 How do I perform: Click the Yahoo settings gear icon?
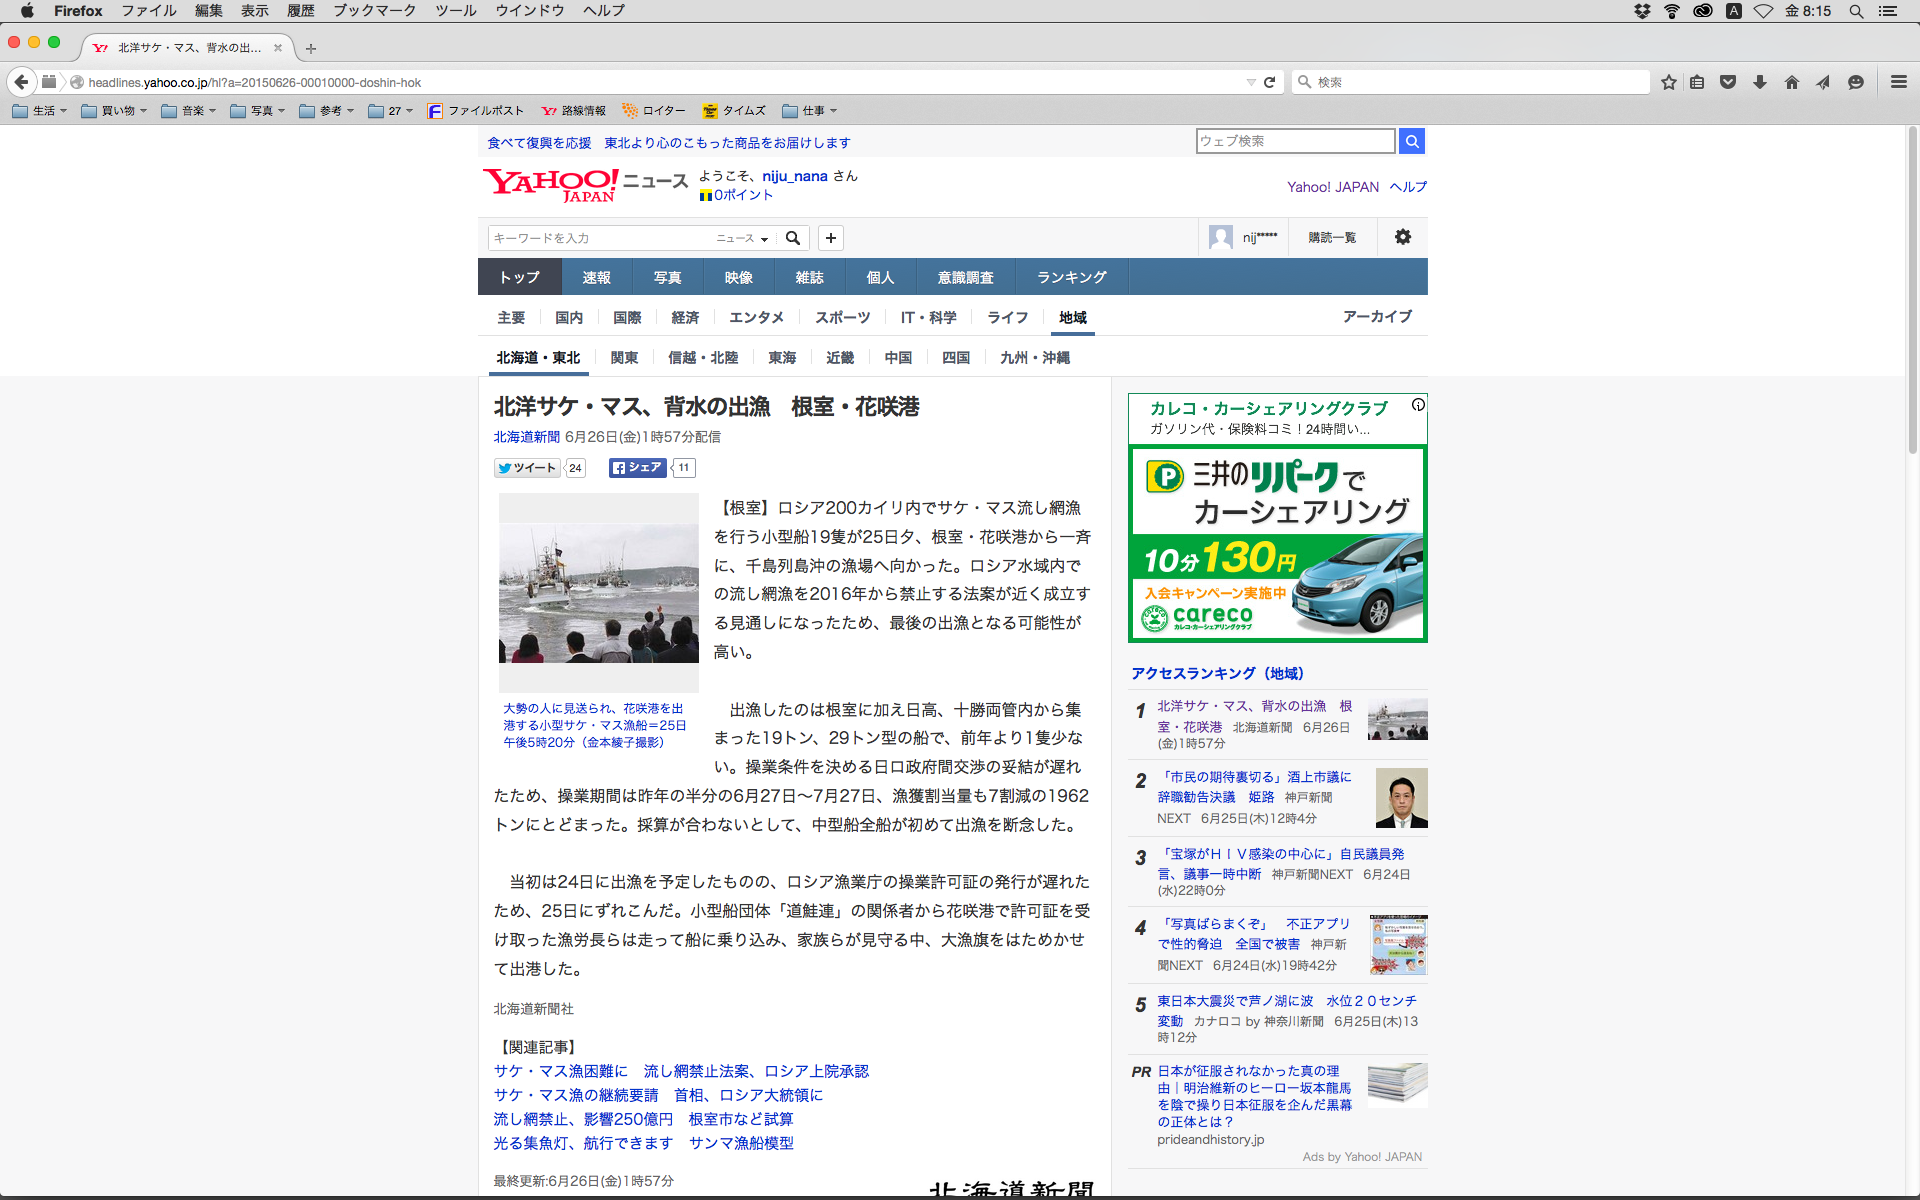coord(1402,237)
